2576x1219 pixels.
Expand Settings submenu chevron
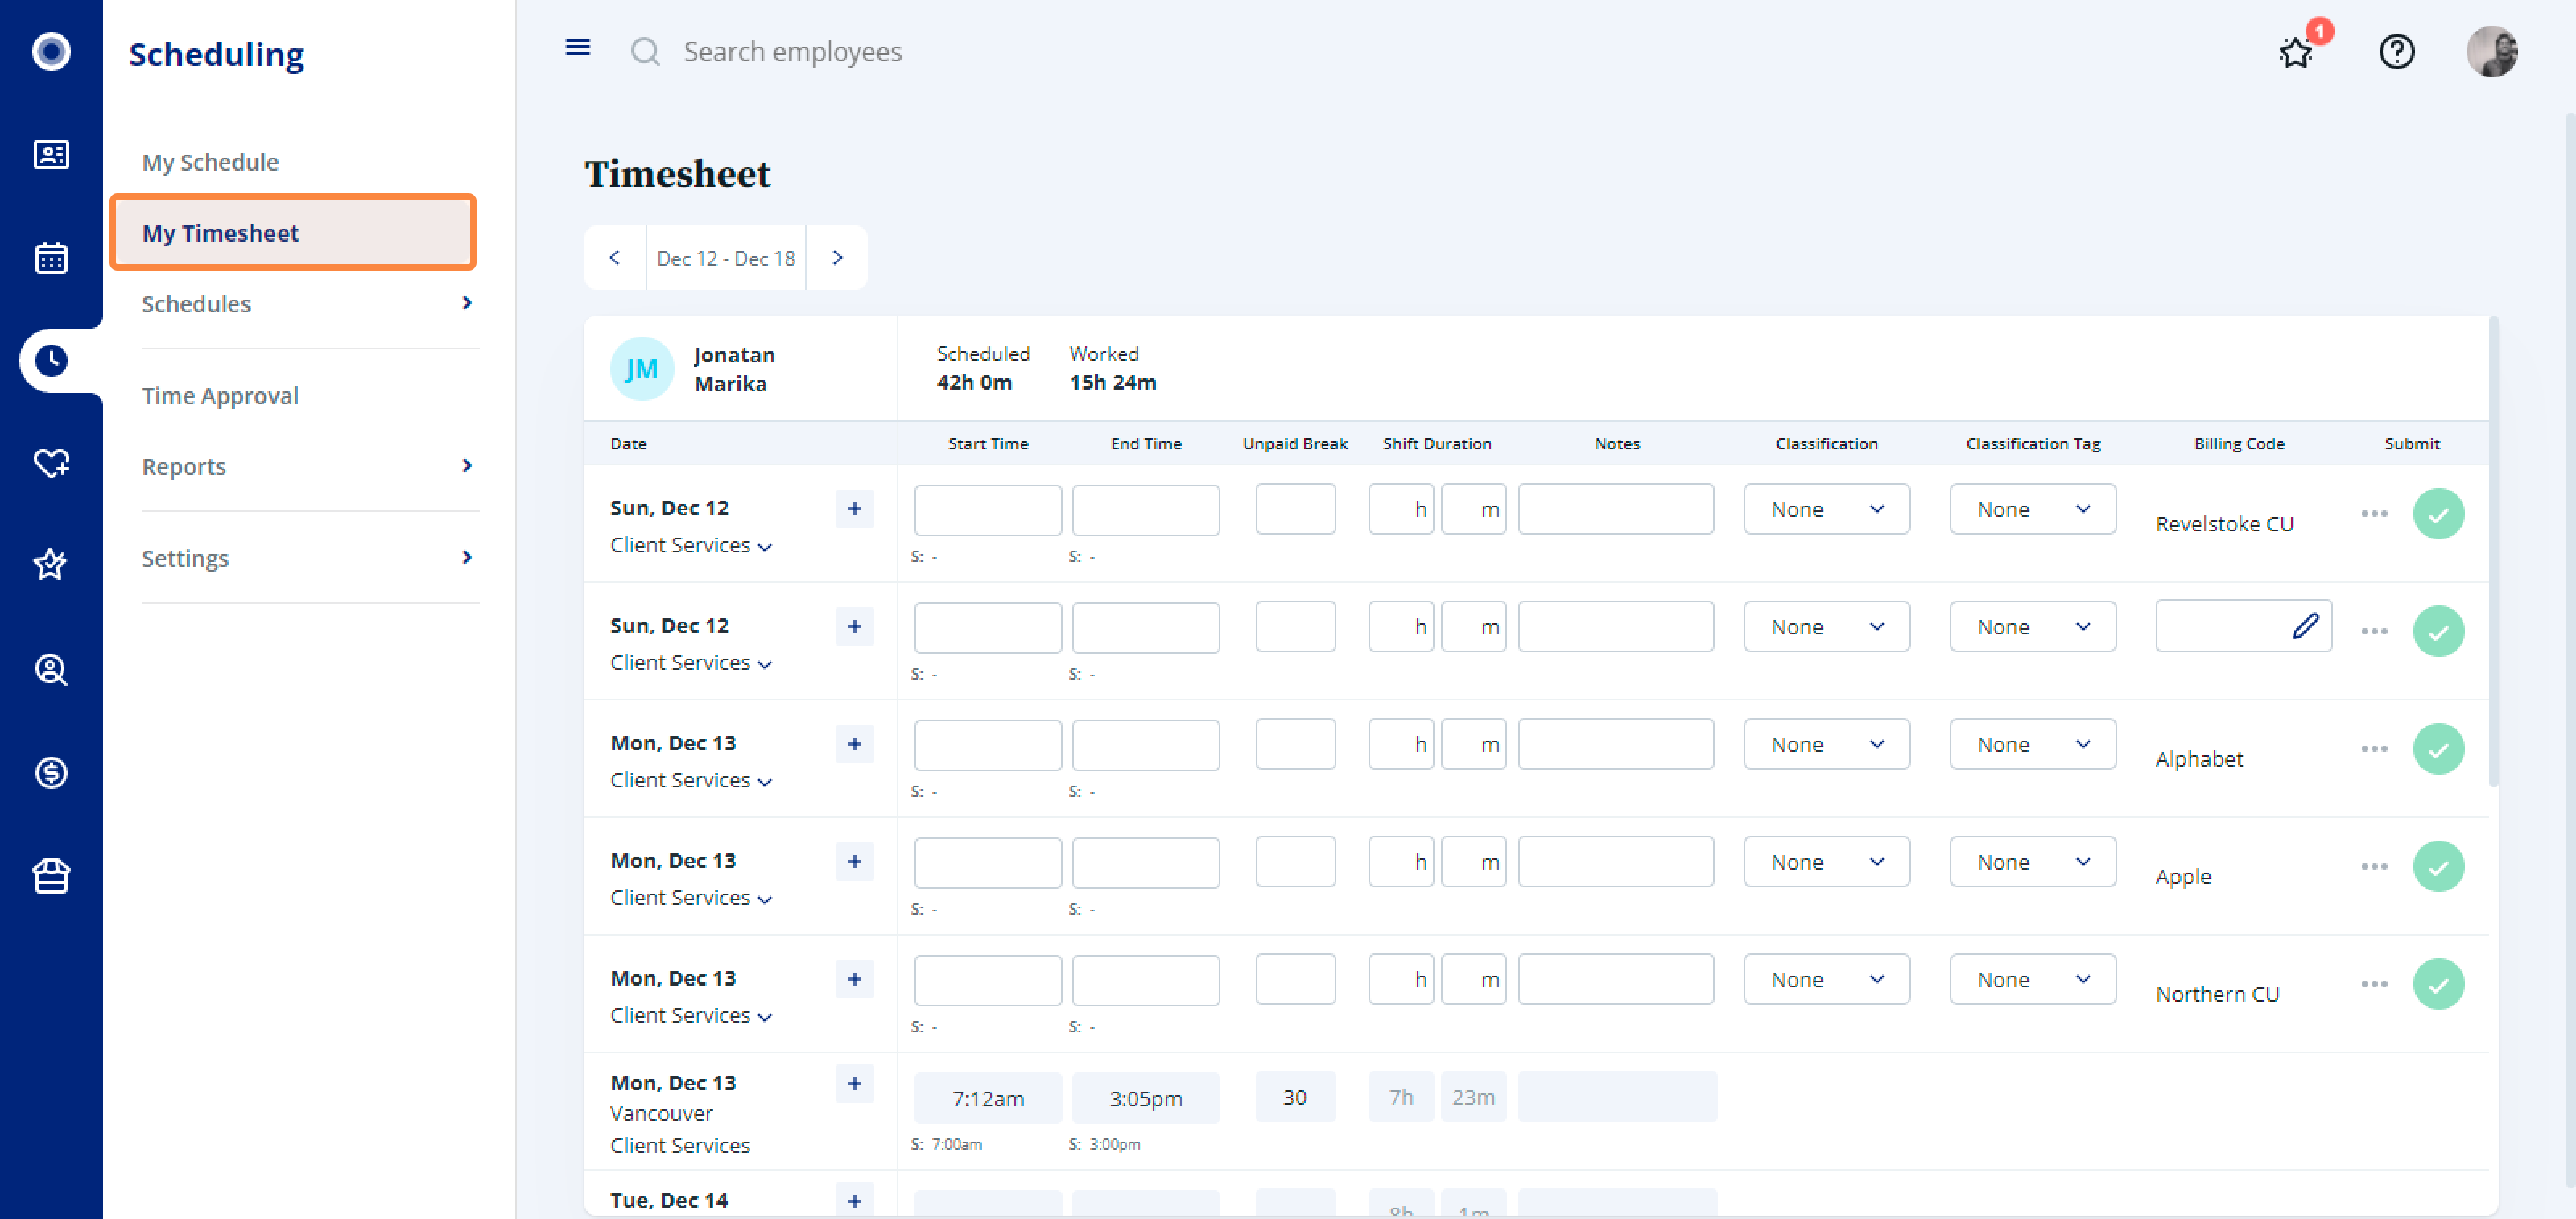coord(466,558)
